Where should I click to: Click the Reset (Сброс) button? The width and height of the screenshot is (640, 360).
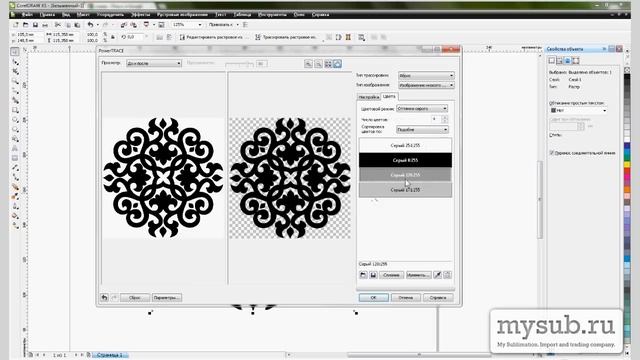(135, 298)
